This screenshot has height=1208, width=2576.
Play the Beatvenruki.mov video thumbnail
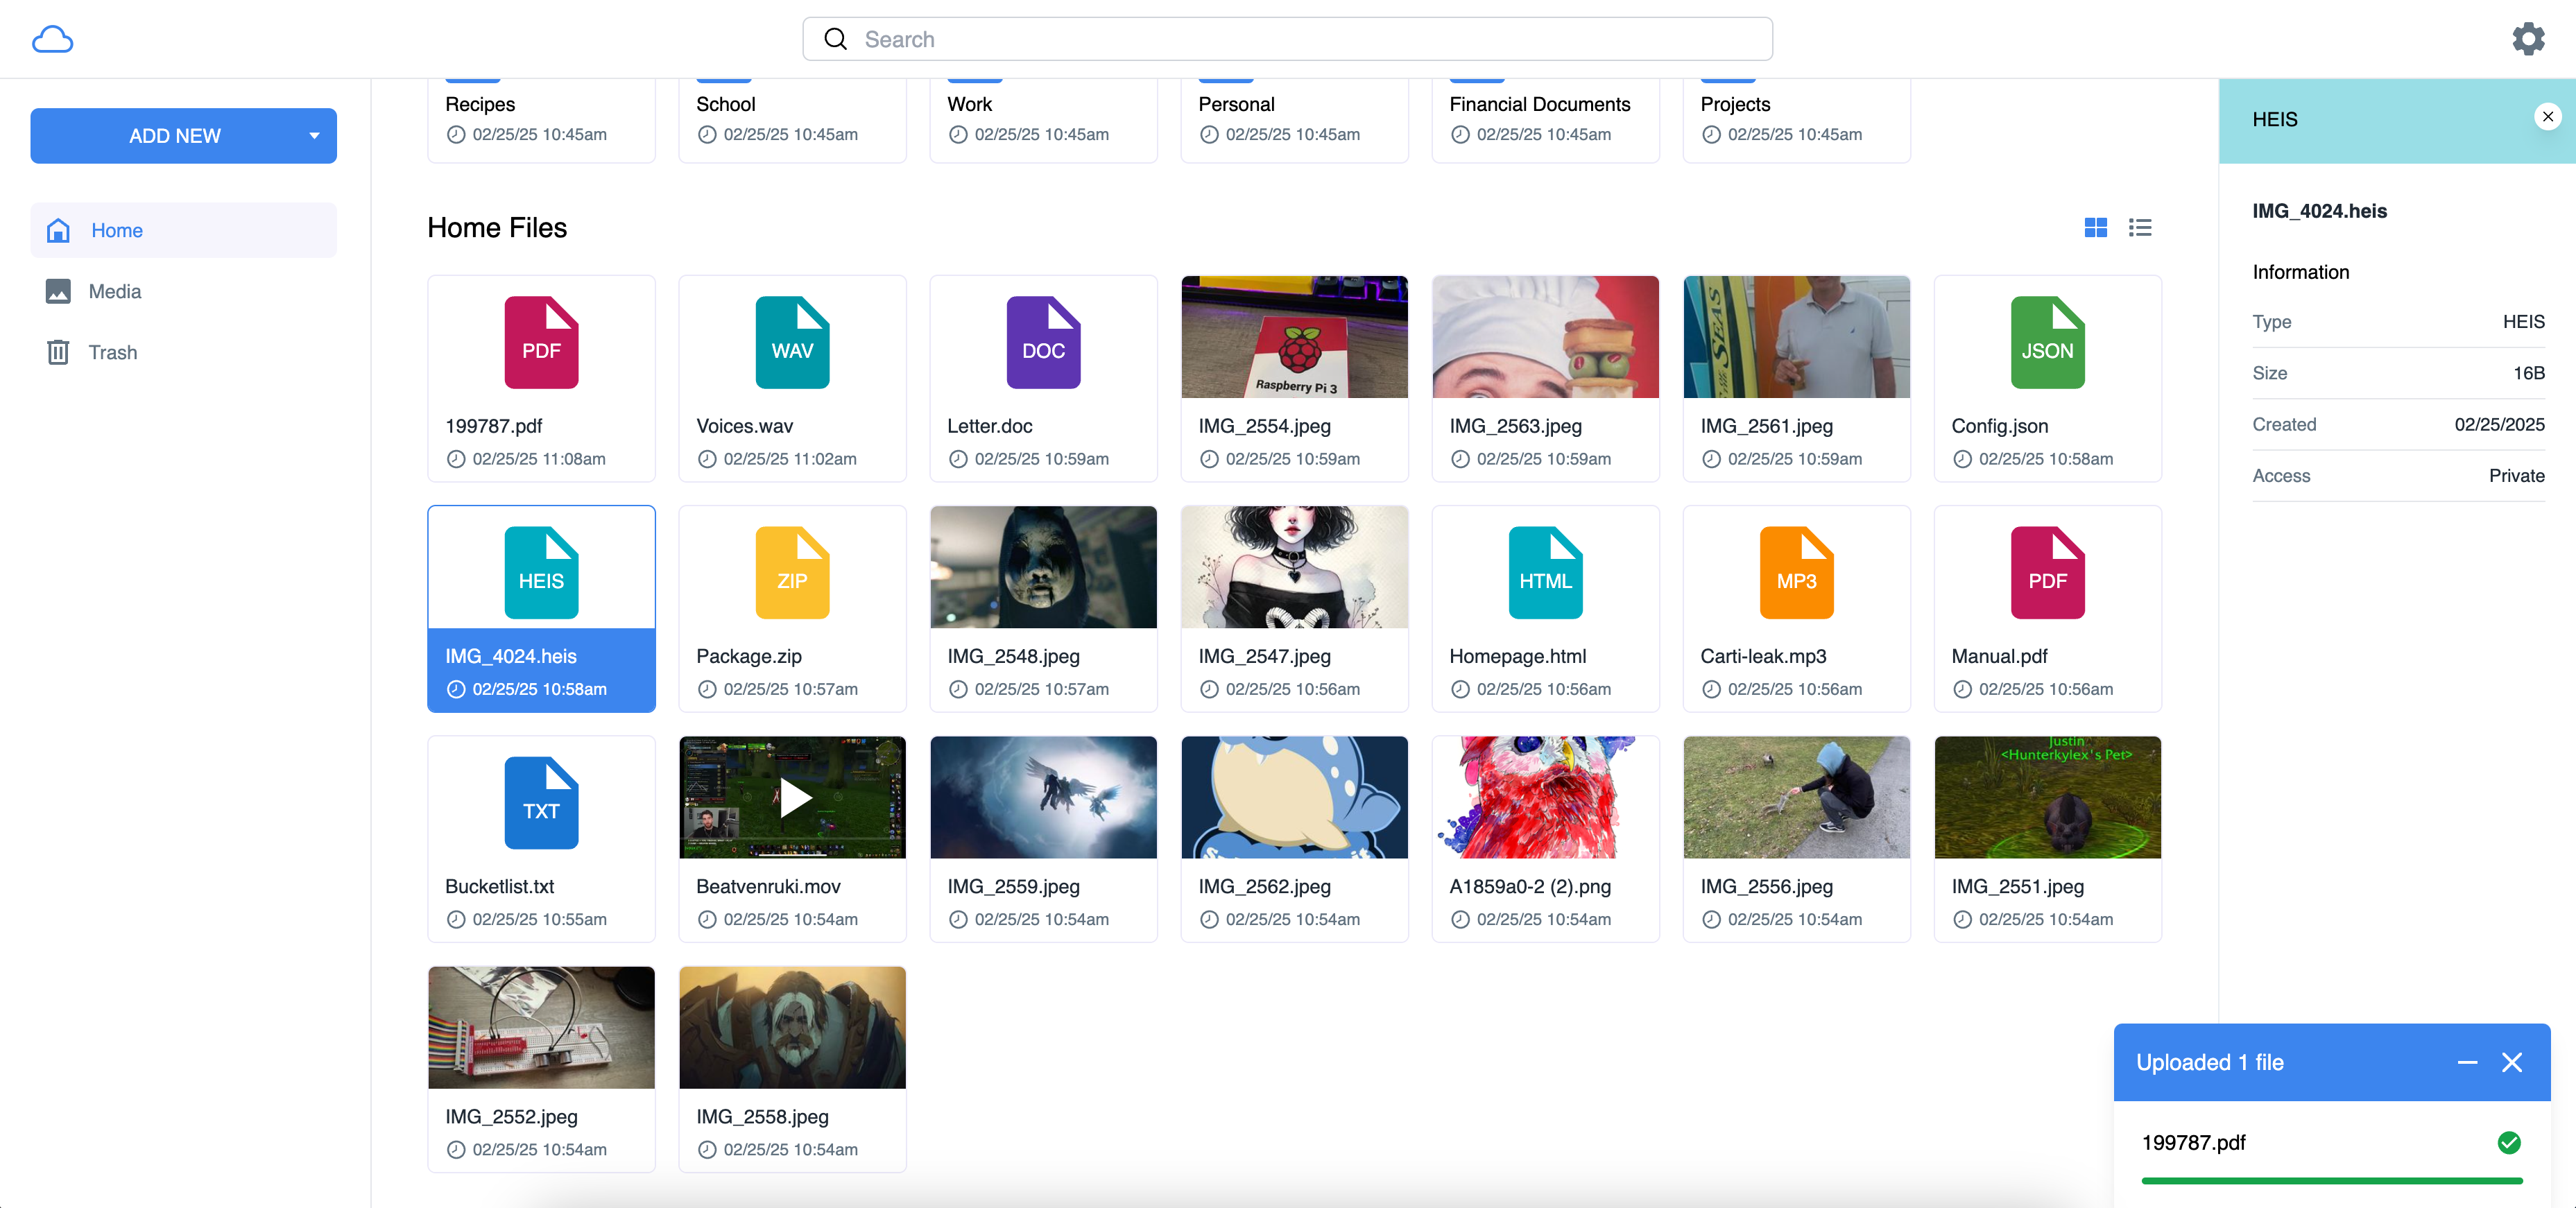(x=795, y=797)
